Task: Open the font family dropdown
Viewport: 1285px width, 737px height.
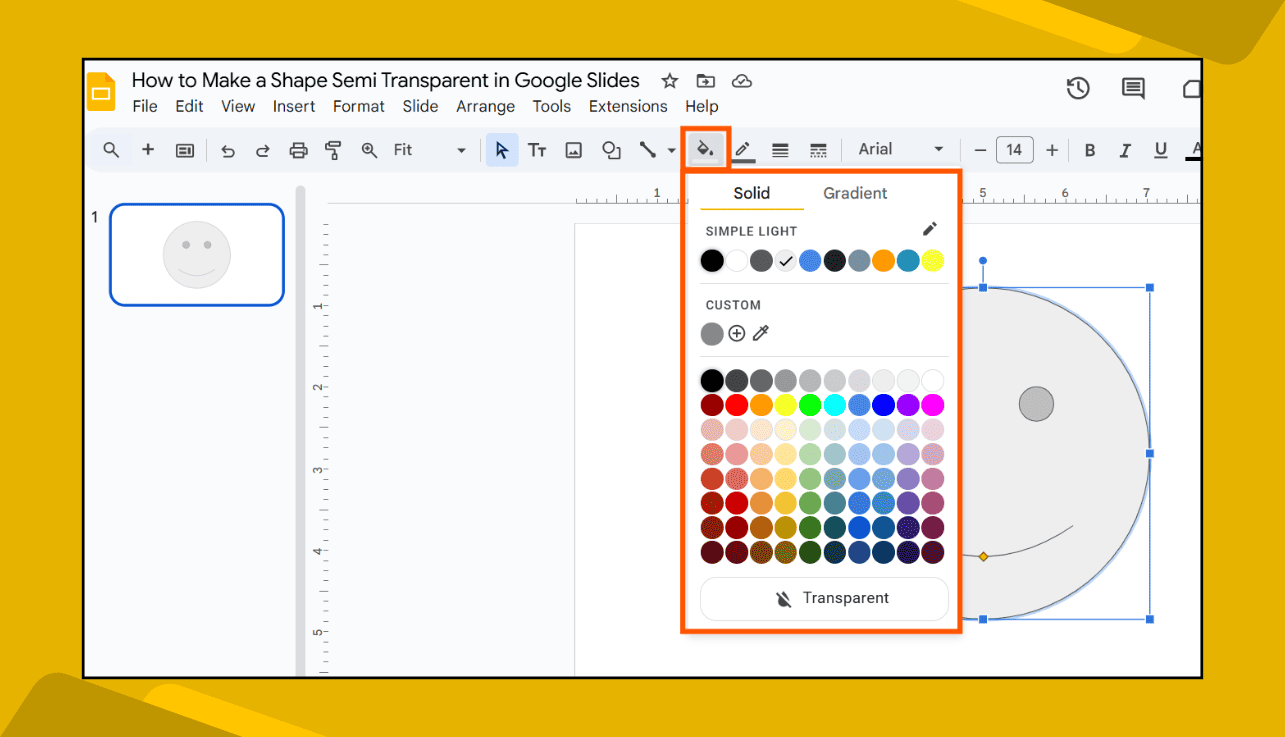Action: [x=898, y=149]
